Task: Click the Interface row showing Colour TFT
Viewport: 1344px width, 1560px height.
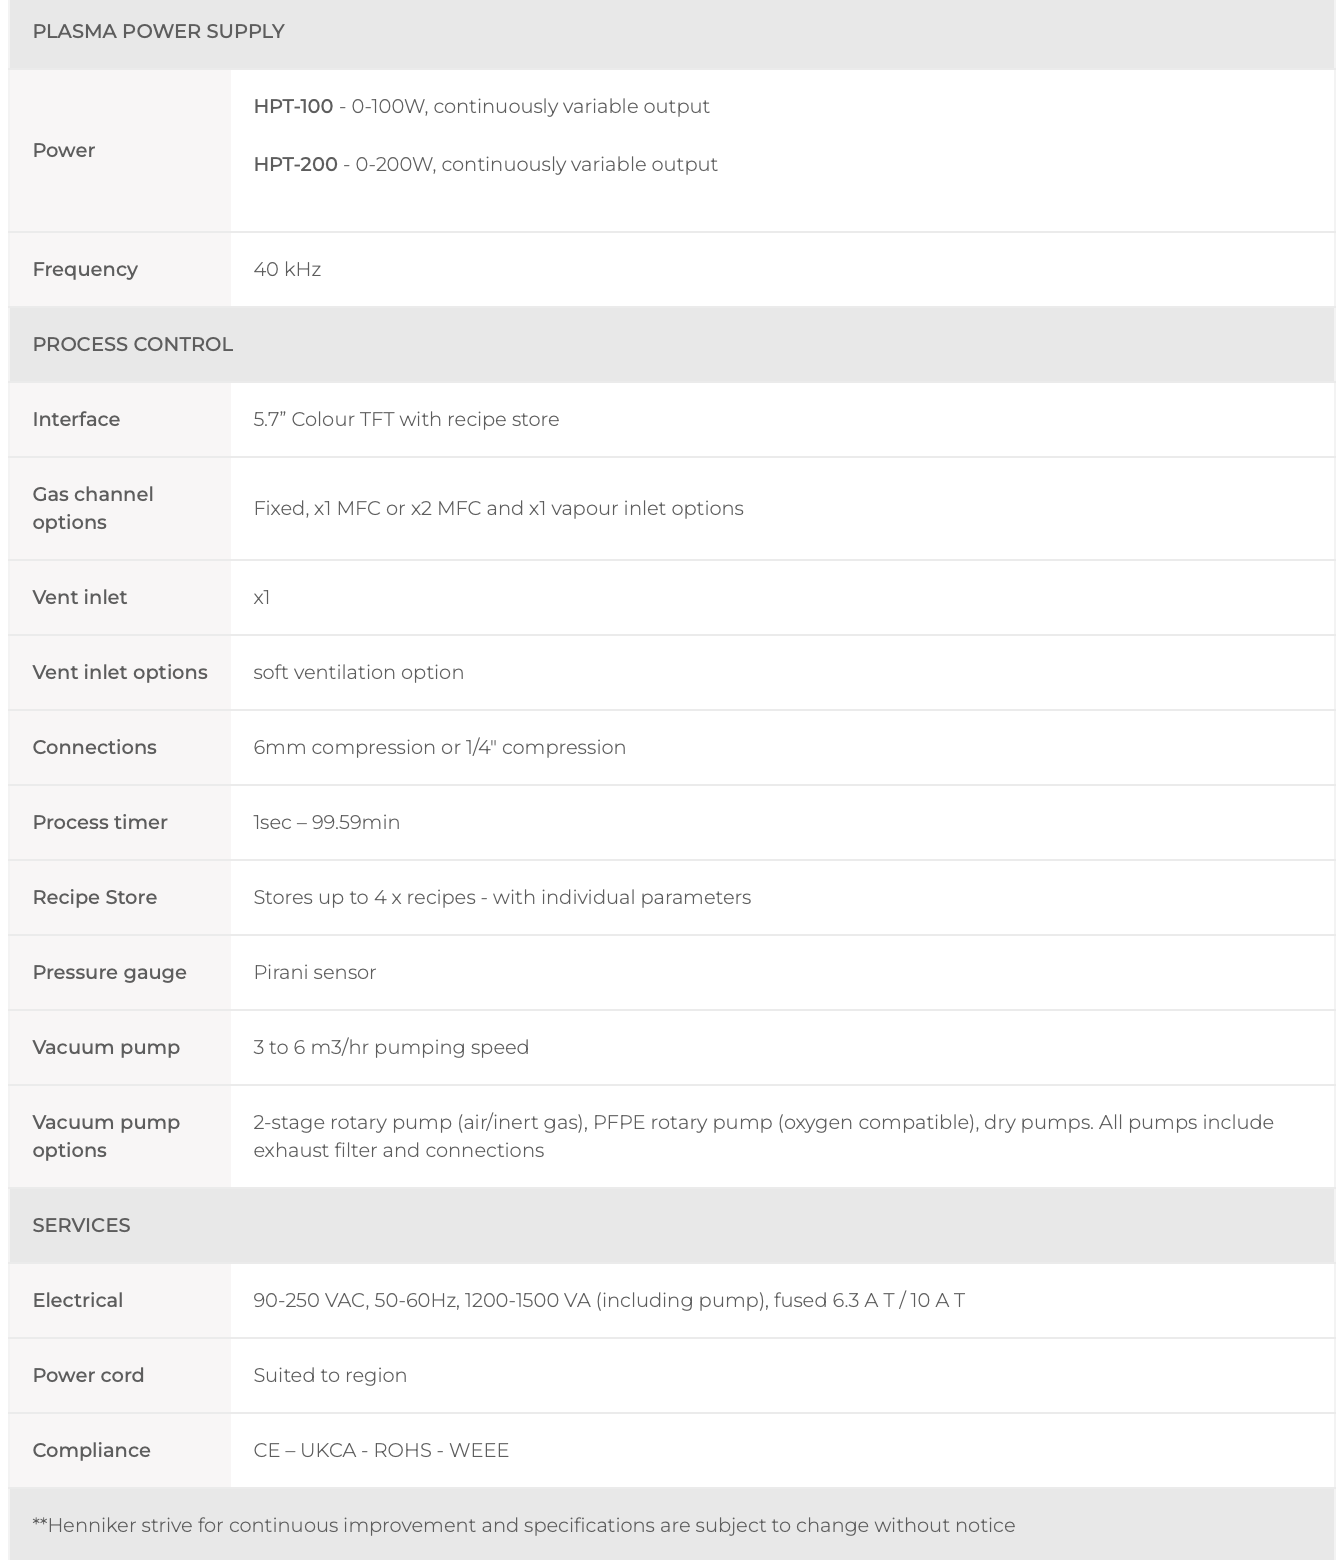Action: [x=672, y=419]
